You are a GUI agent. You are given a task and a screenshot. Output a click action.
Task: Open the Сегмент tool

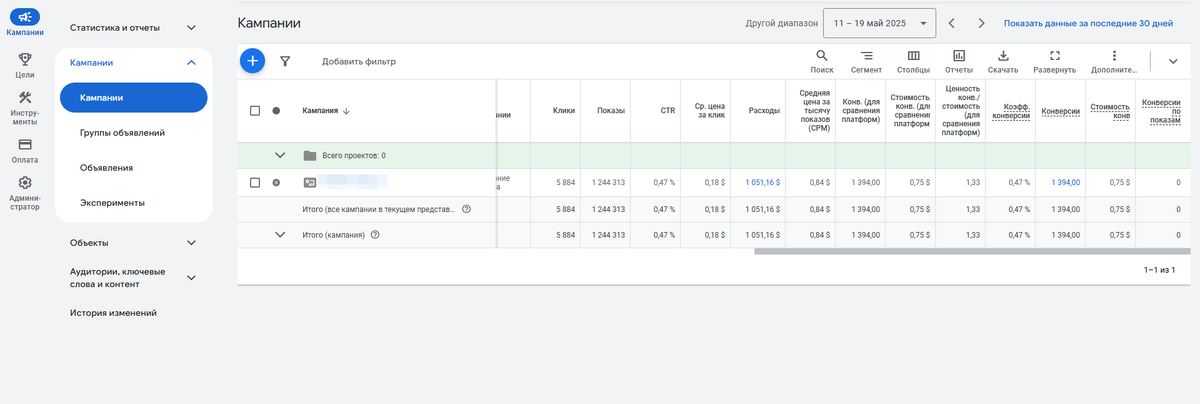tap(866, 61)
